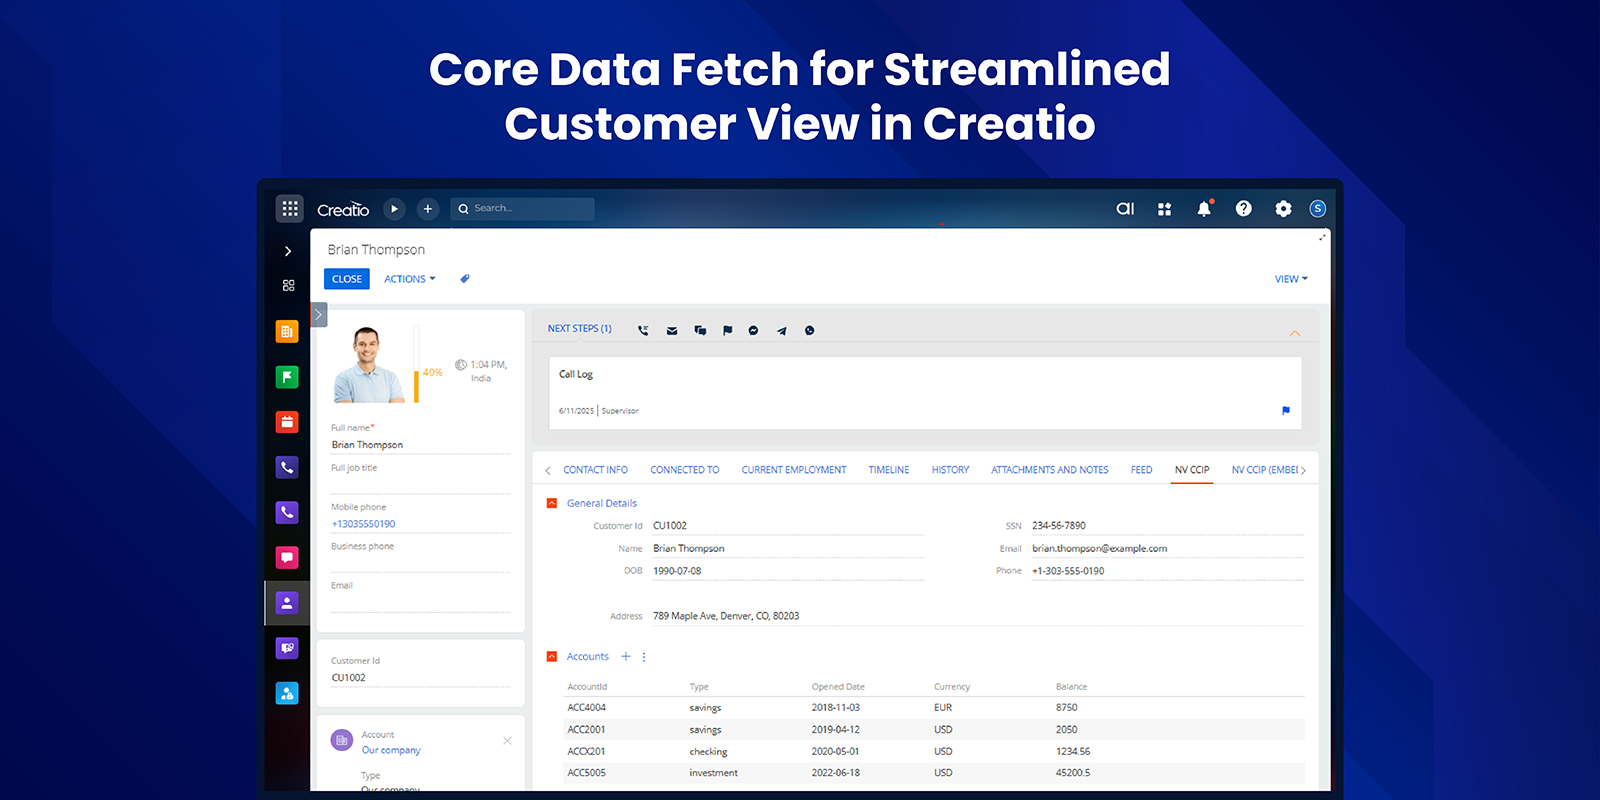
Task: Click the plus quick-add button
Action: click(x=427, y=209)
